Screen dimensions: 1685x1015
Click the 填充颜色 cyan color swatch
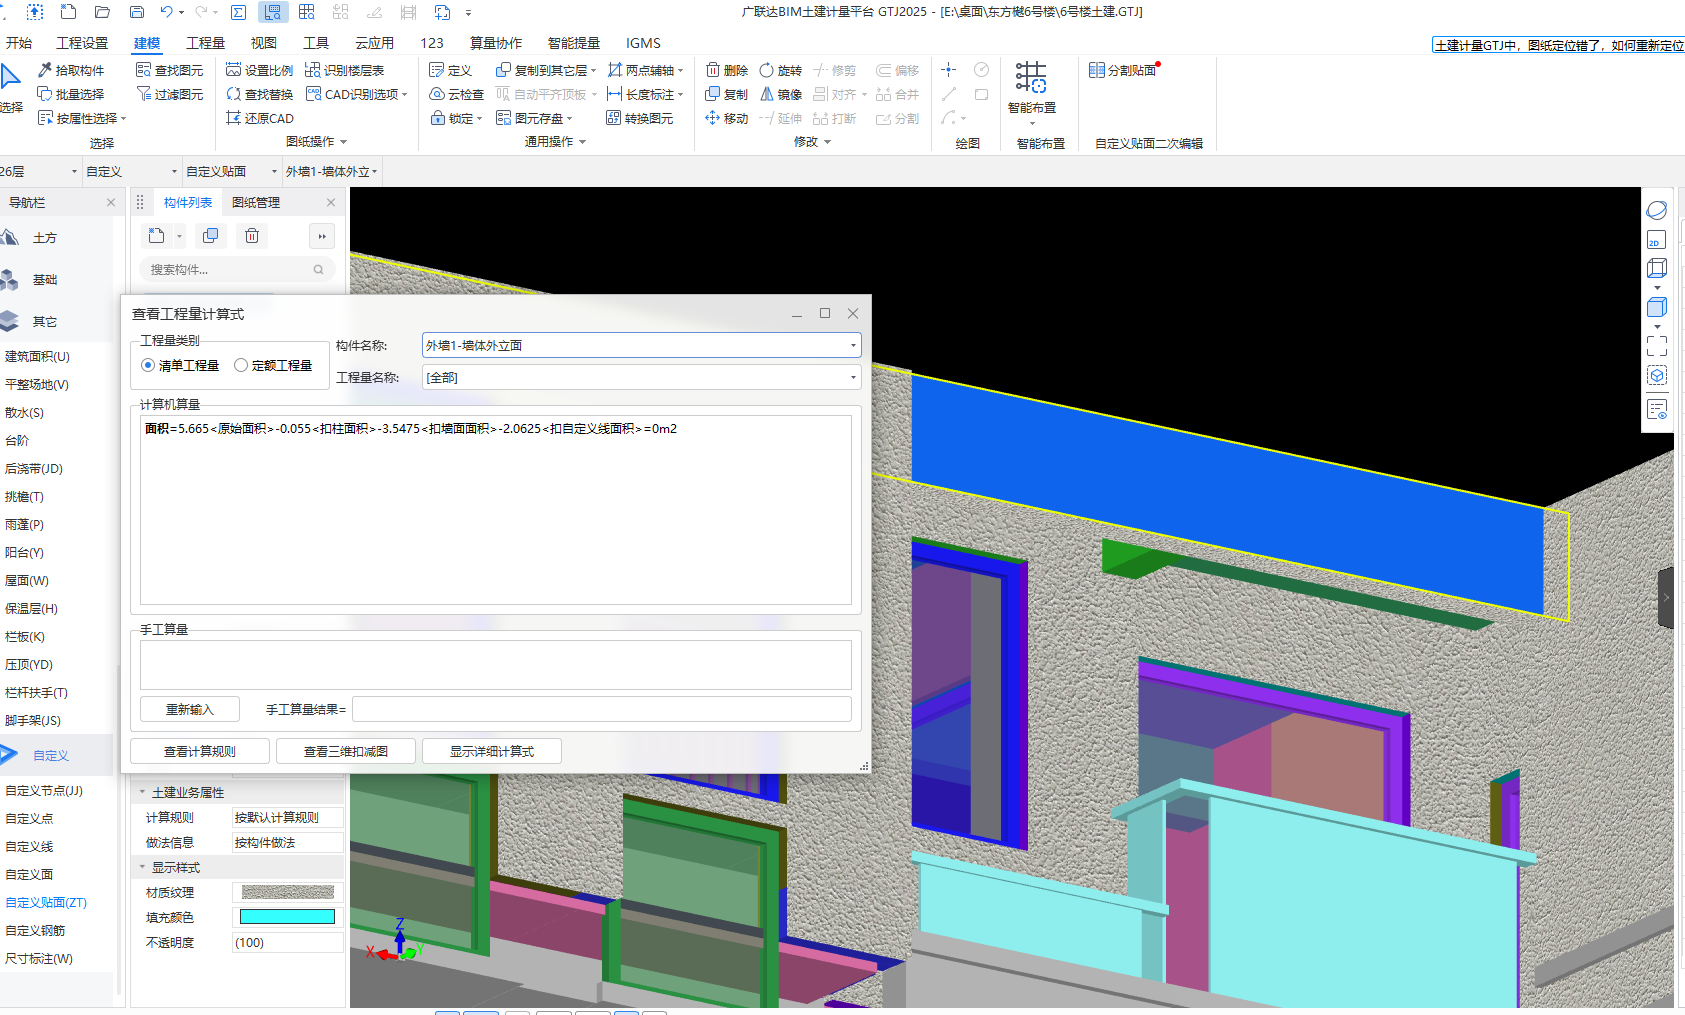click(287, 917)
